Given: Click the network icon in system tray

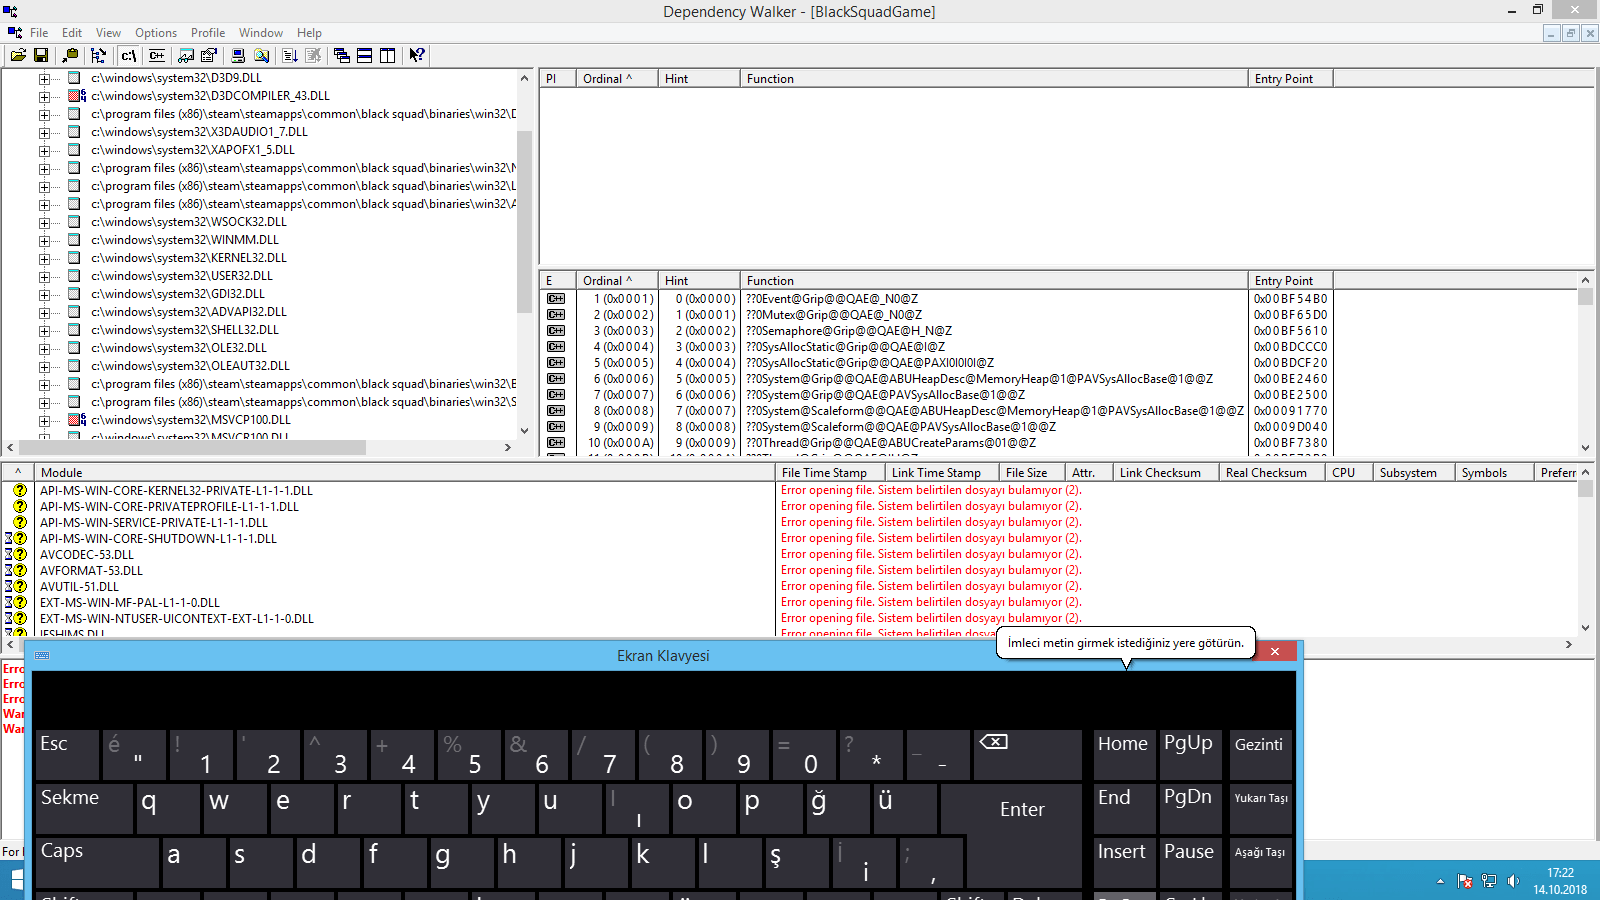Looking at the screenshot, I should click(1489, 881).
